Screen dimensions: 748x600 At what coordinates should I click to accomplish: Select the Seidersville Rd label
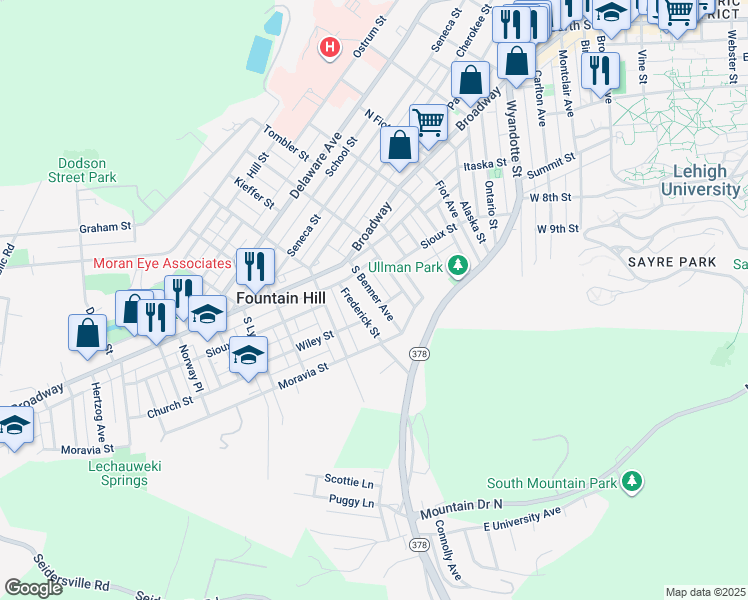tap(71, 572)
